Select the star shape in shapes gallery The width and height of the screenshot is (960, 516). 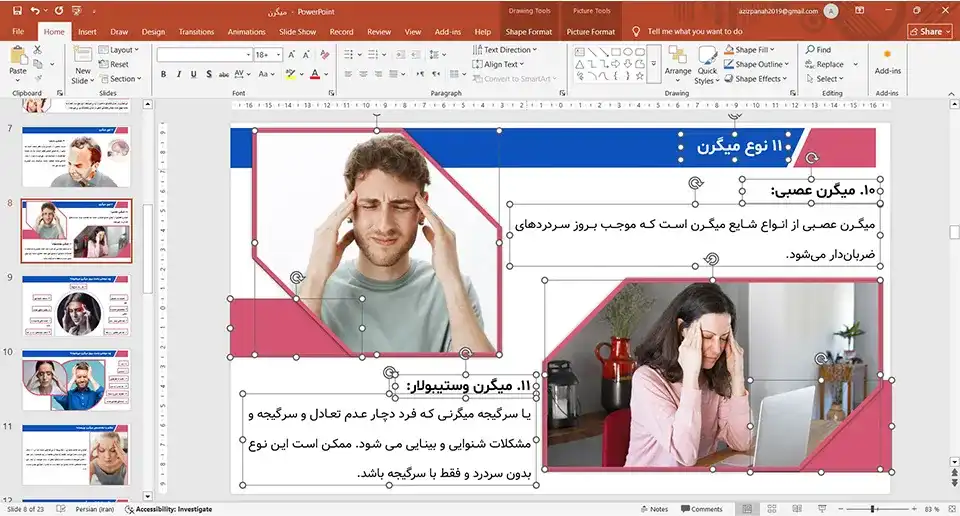[x=640, y=76]
